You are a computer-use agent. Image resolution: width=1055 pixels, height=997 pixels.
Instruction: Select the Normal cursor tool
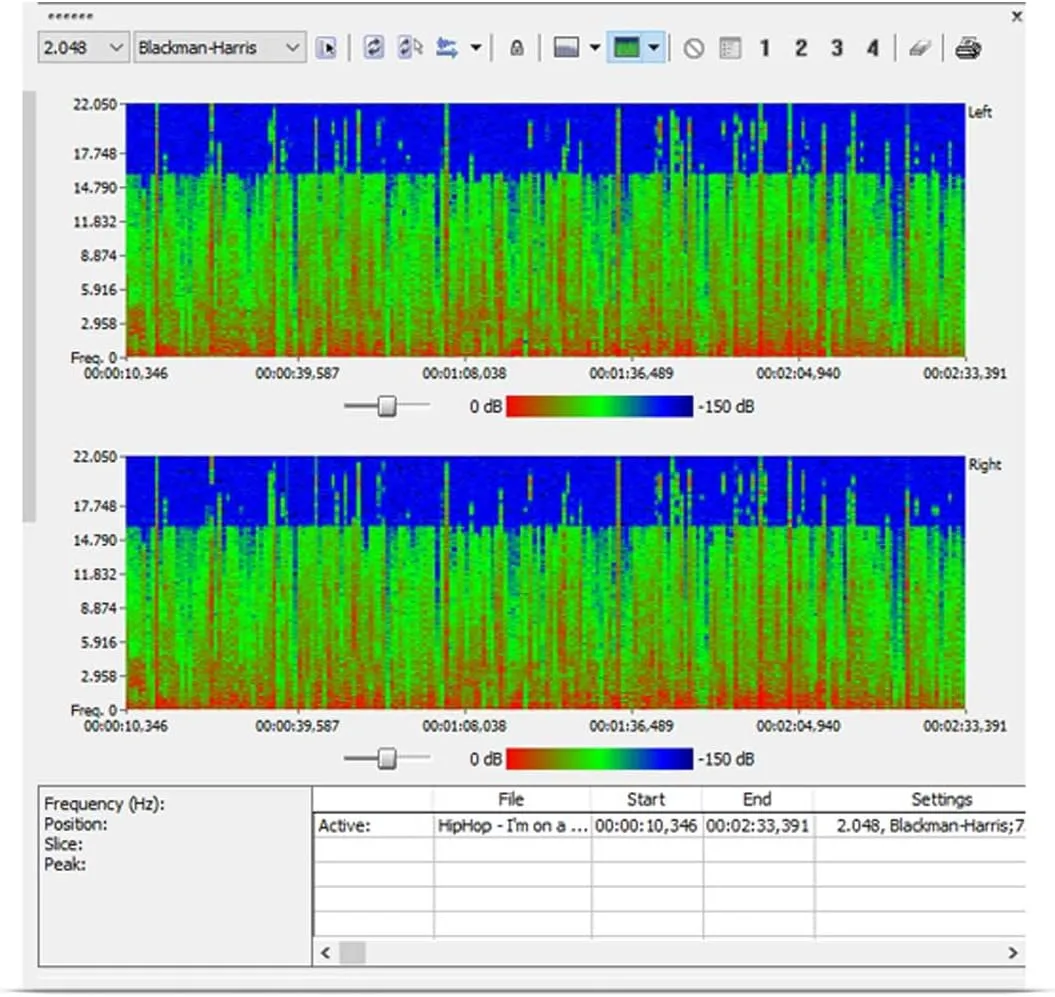pyautogui.click(x=325, y=47)
